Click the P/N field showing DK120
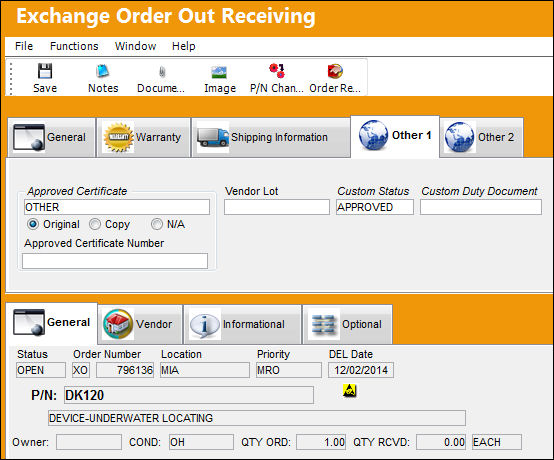 189,395
